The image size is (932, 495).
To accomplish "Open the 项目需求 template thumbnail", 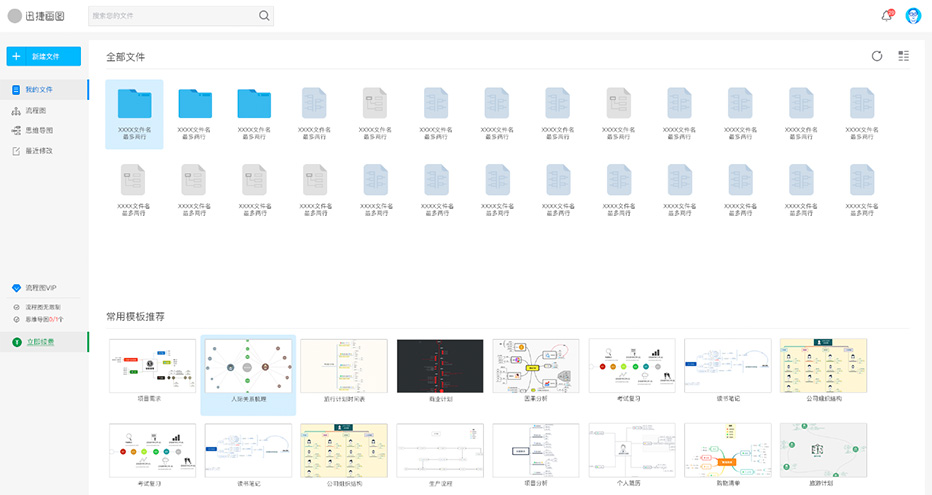I will [152, 366].
